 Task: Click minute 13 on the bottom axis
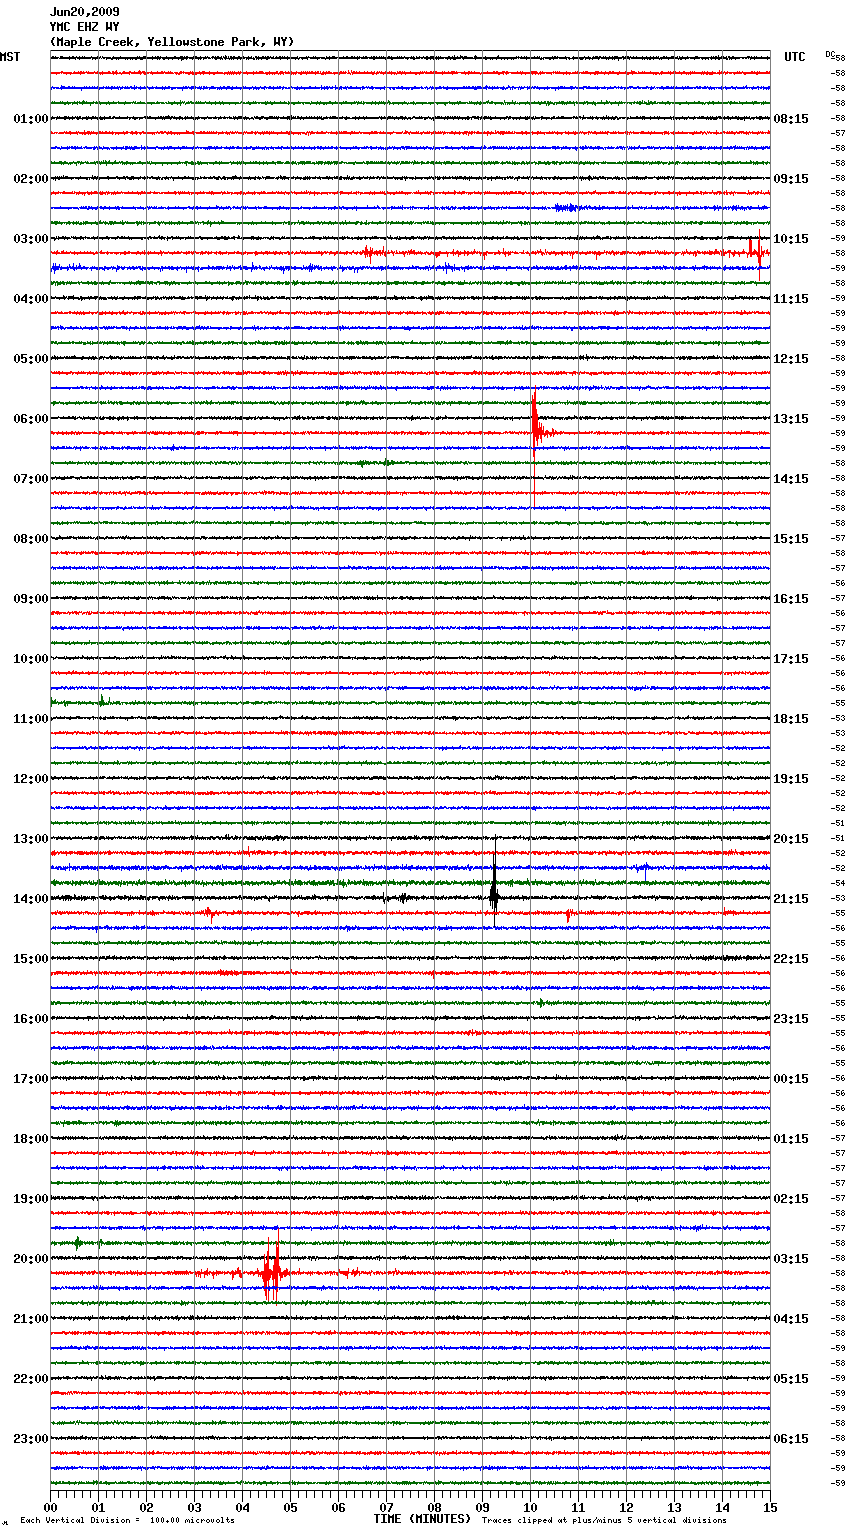point(674,1507)
